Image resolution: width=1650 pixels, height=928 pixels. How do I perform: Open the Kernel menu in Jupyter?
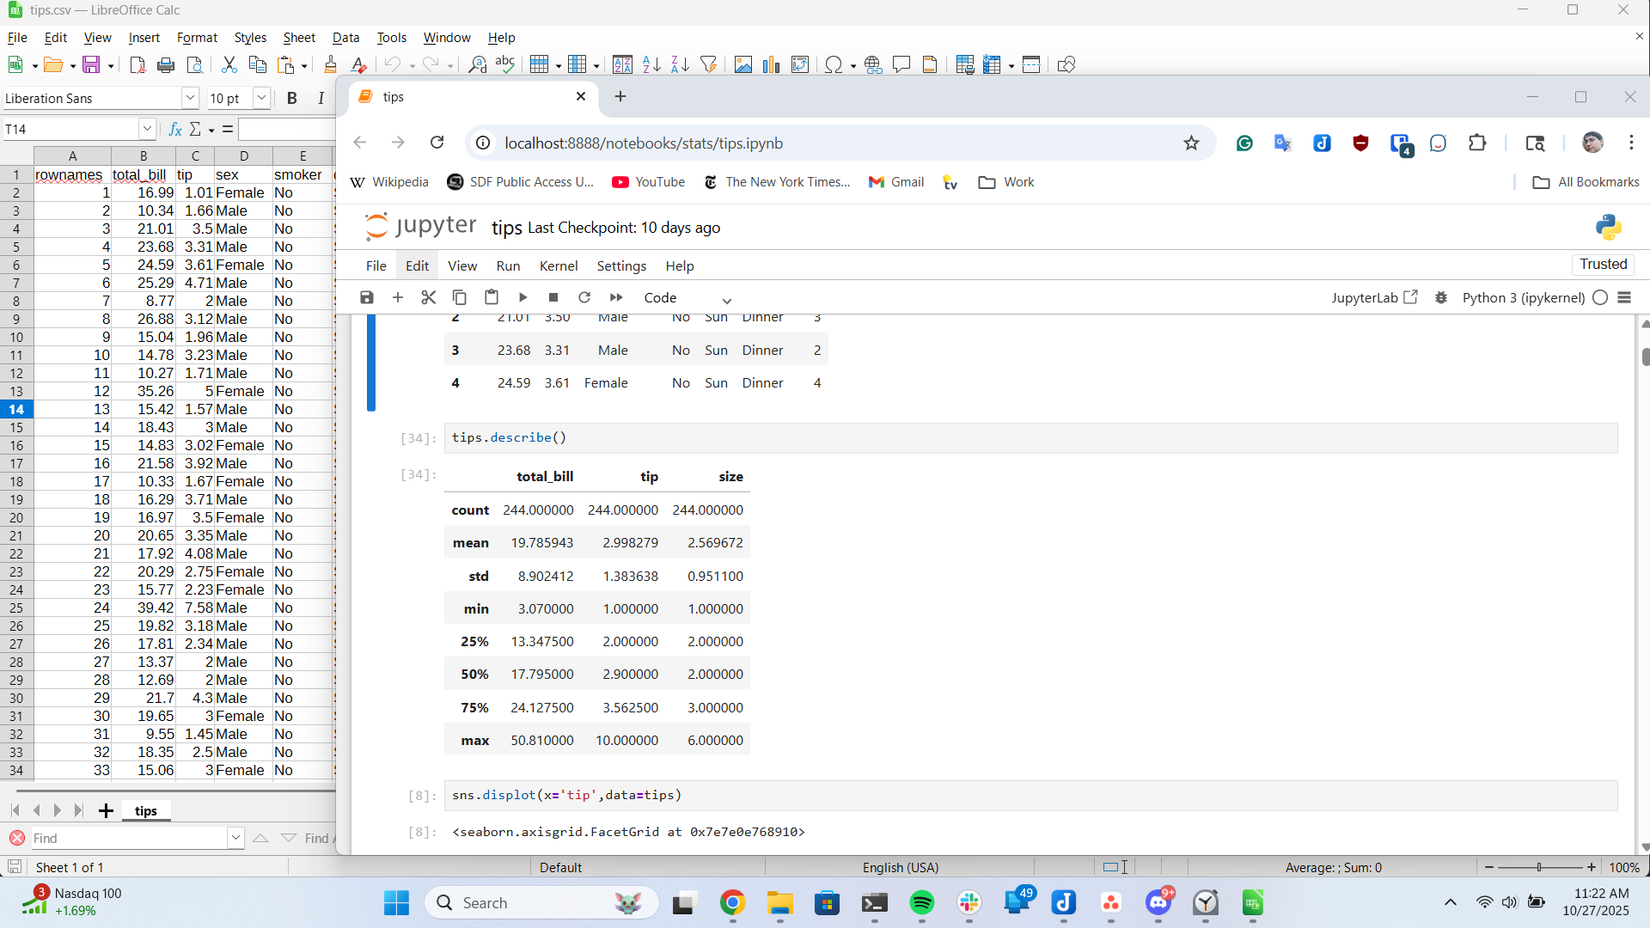(x=558, y=266)
